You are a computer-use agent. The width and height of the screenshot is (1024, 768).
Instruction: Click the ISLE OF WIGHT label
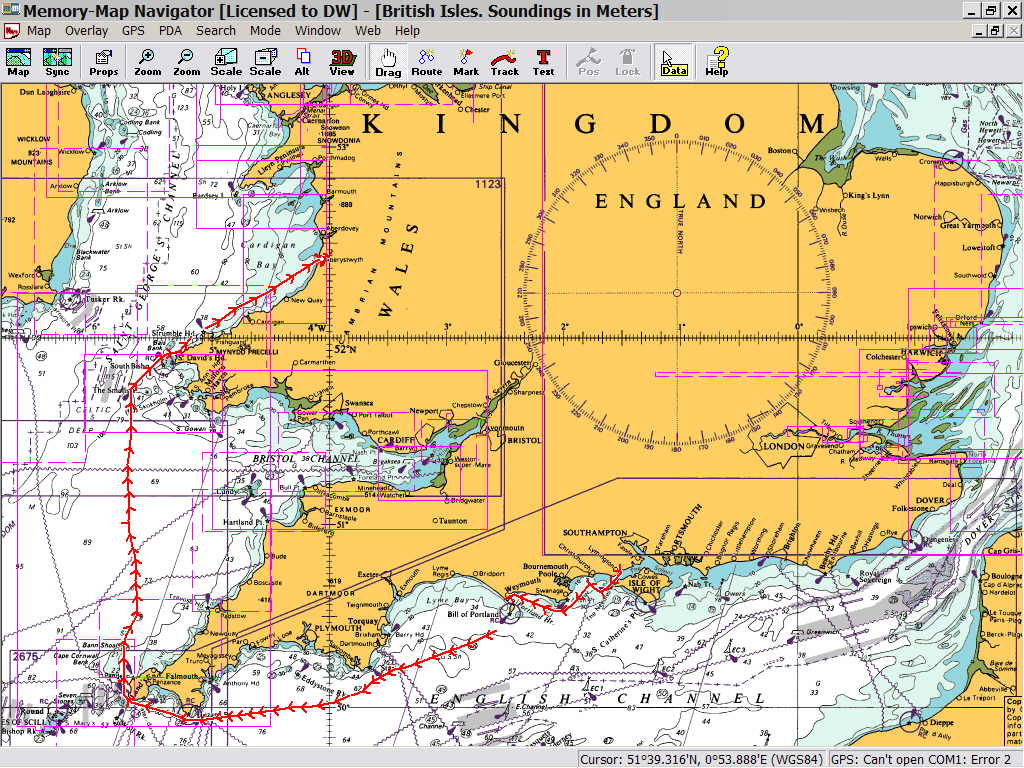click(645, 586)
